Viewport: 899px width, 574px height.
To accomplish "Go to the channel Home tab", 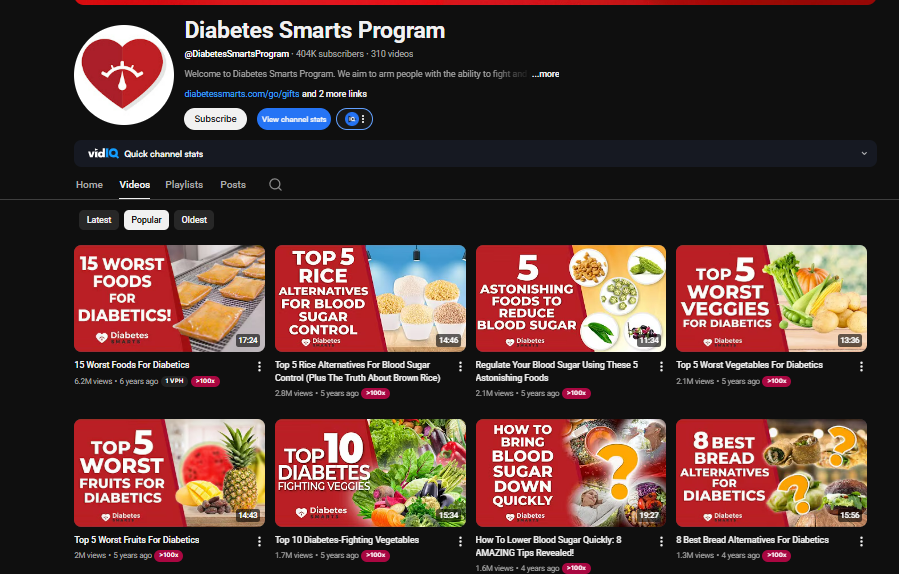I will coord(89,185).
